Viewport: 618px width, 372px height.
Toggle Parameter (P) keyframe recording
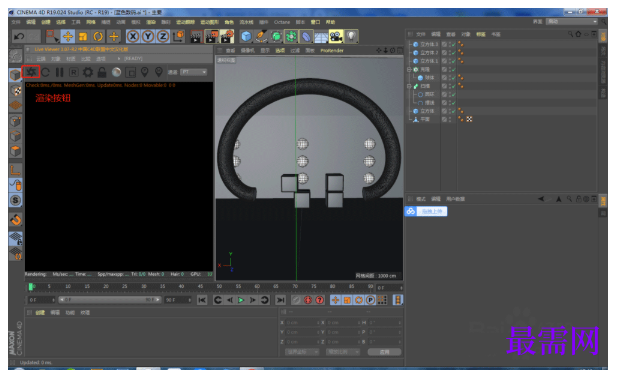click(370, 300)
